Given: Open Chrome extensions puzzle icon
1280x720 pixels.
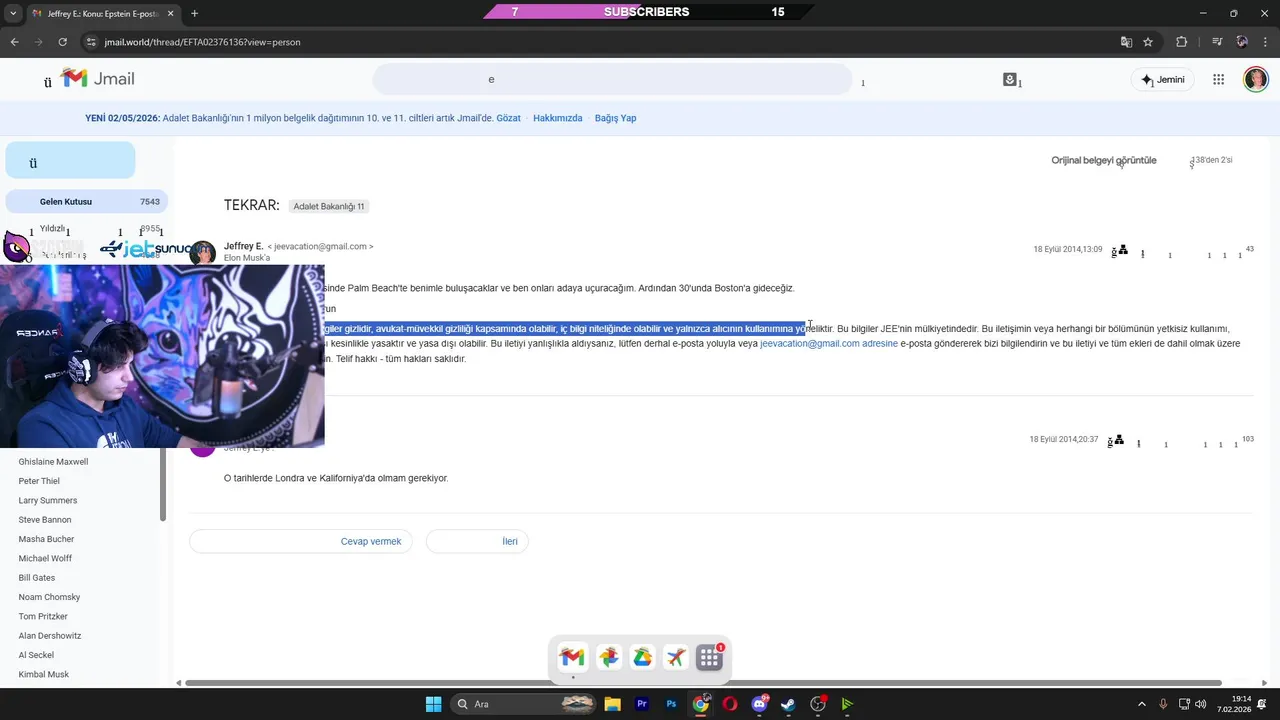Looking at the screenshot, I should (1181, 42).
